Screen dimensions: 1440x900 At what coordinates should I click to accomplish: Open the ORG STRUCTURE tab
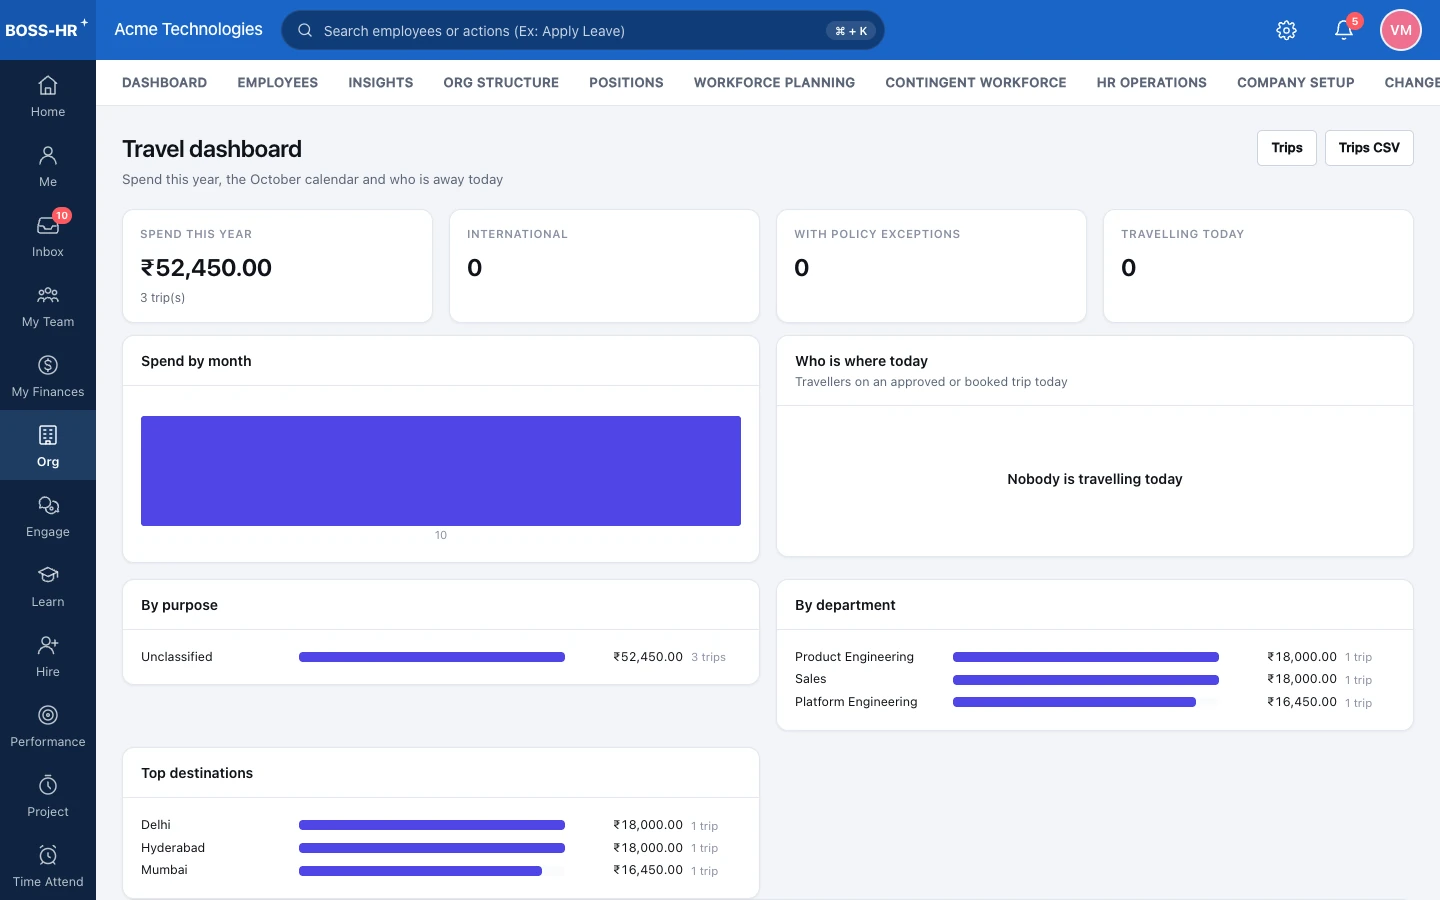pos(501,83)
